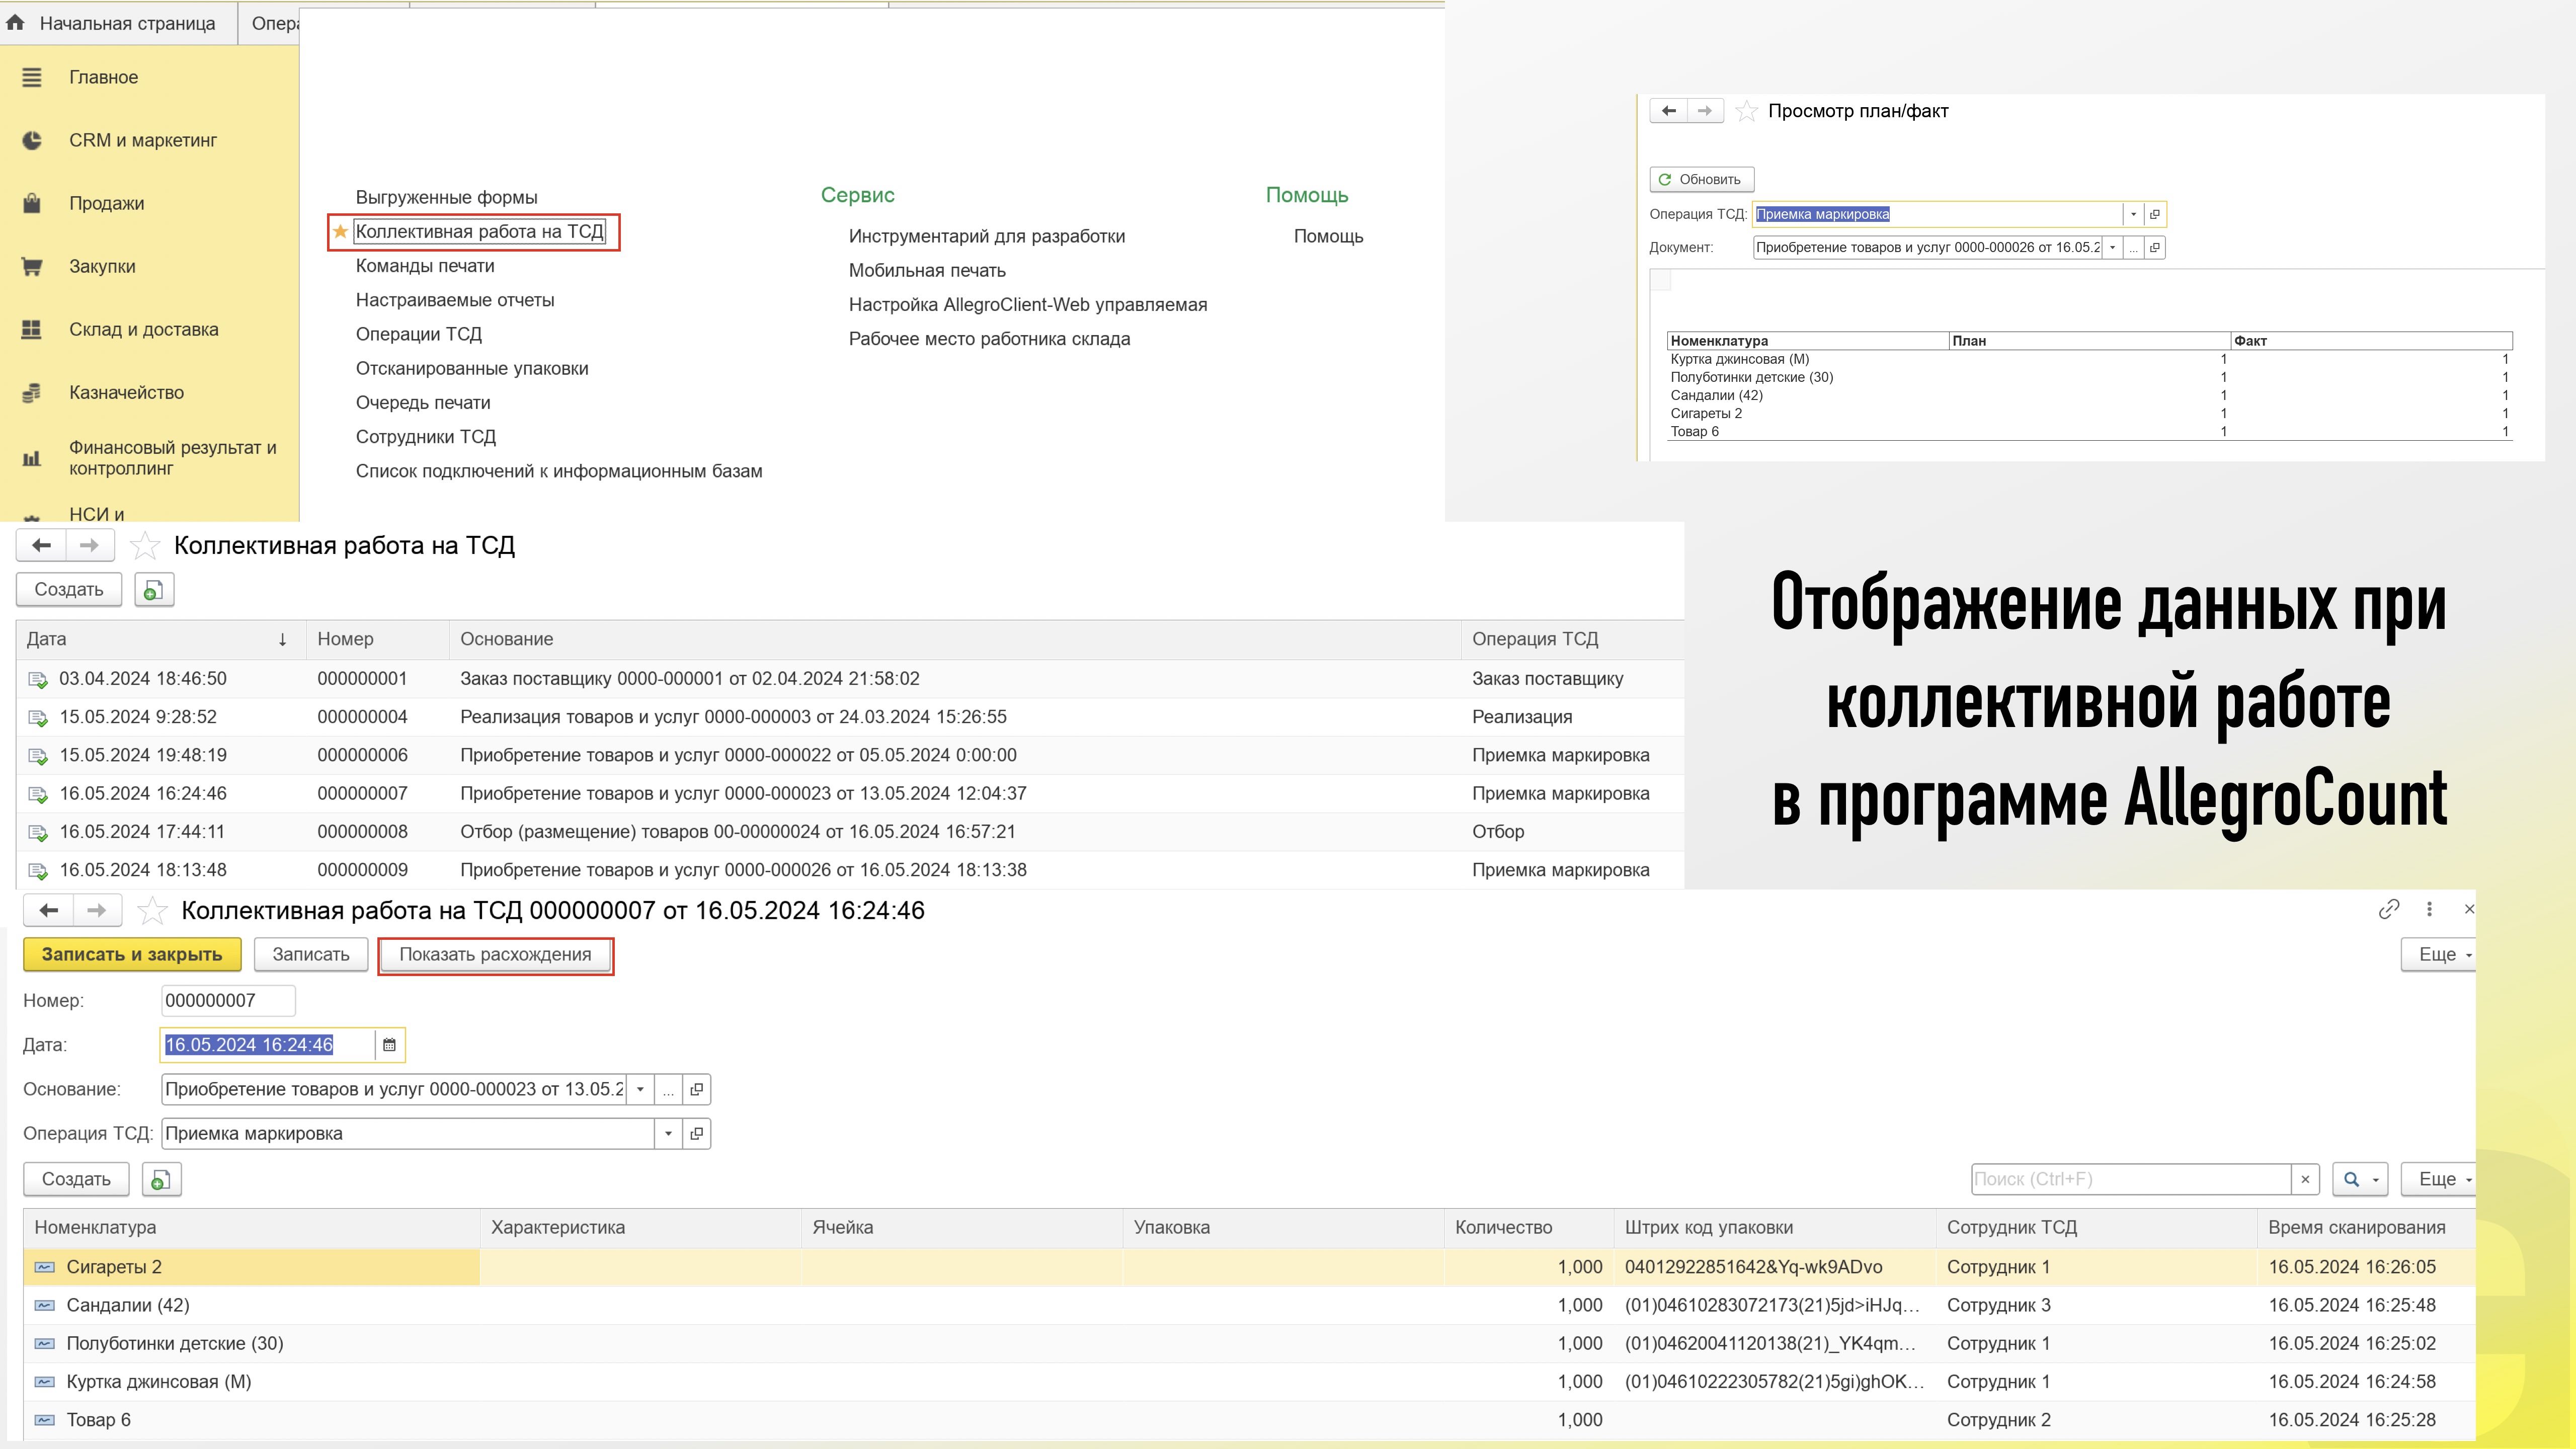Screen dimensions: 2576x1449
Task: Open the Основание value in new window
Action: click(697, 1089)
